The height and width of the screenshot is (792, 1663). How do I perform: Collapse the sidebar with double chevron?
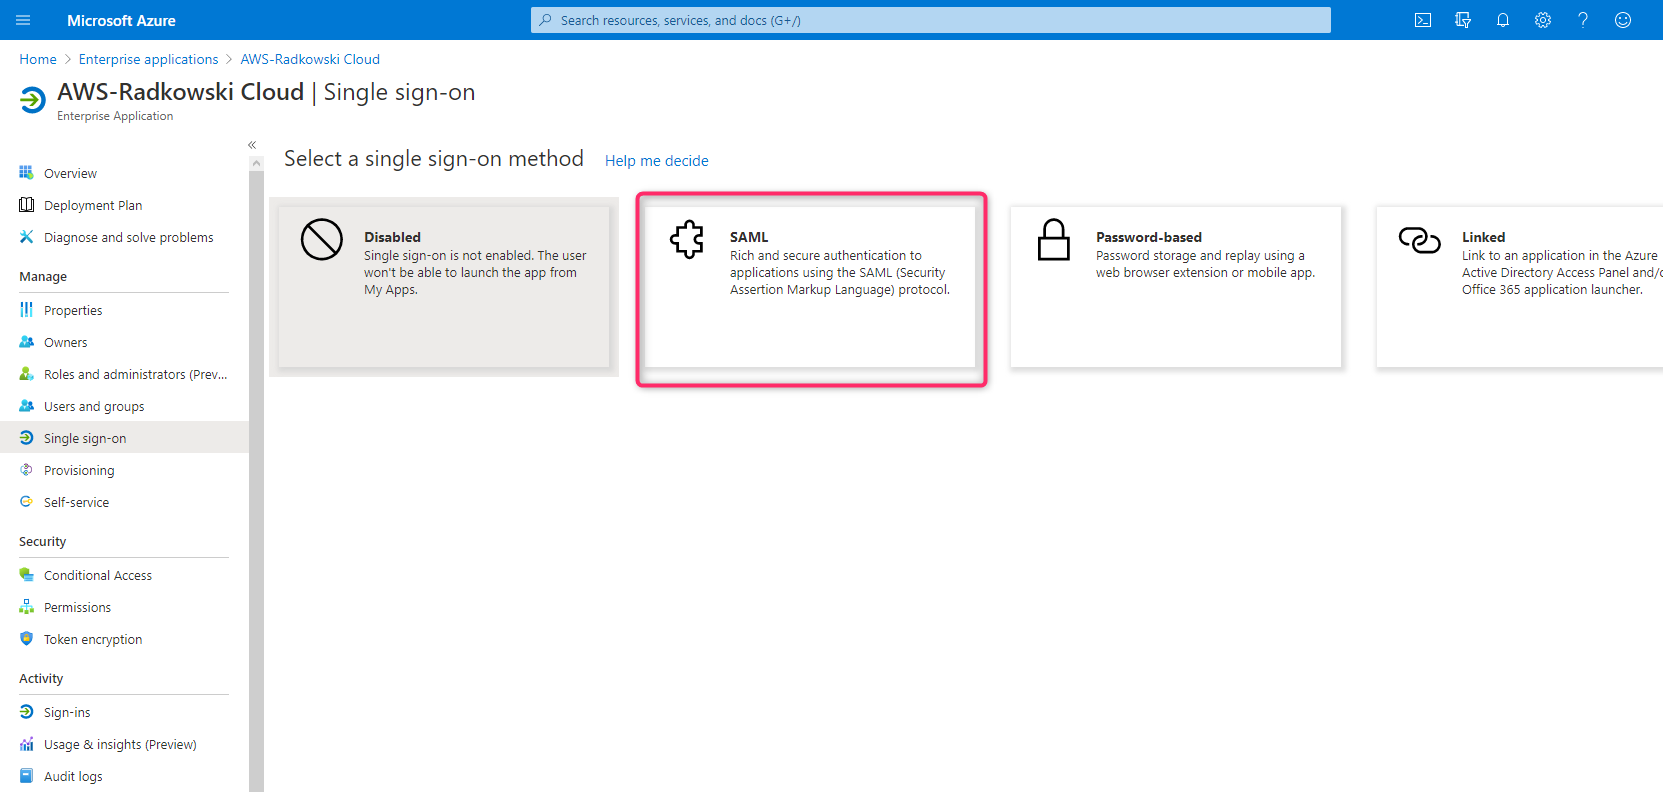(252, 145)
